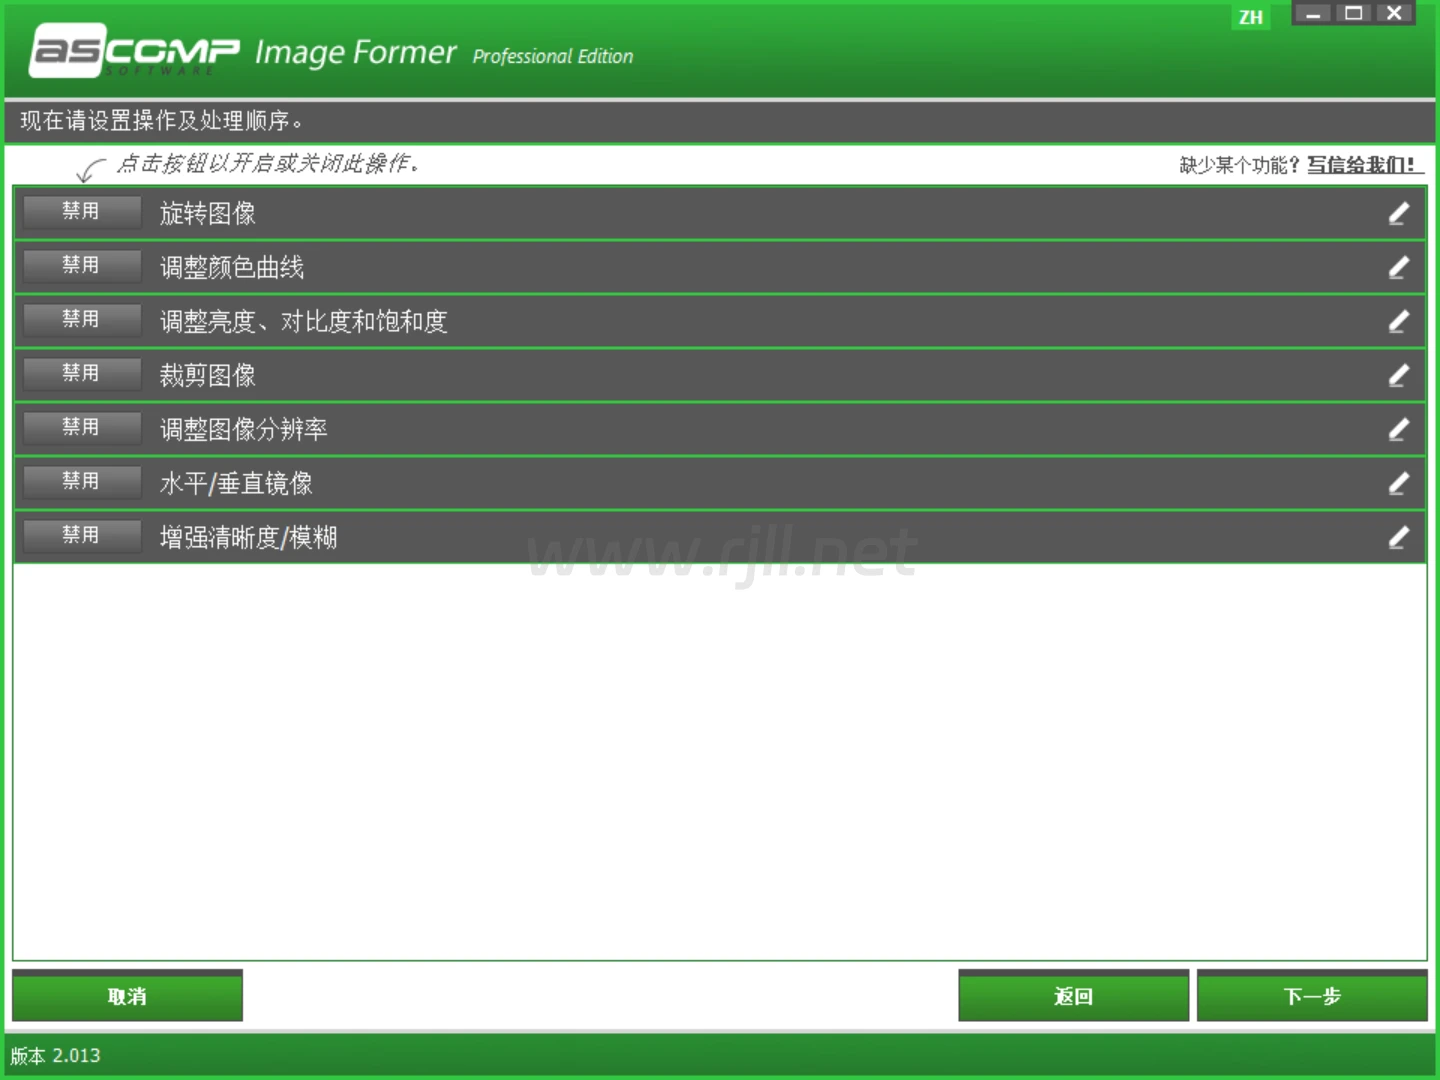The width and height of the screenshot is (1440, 1080).
Task: Click the ASCOMP logo
Action: [x=135, y=50]
